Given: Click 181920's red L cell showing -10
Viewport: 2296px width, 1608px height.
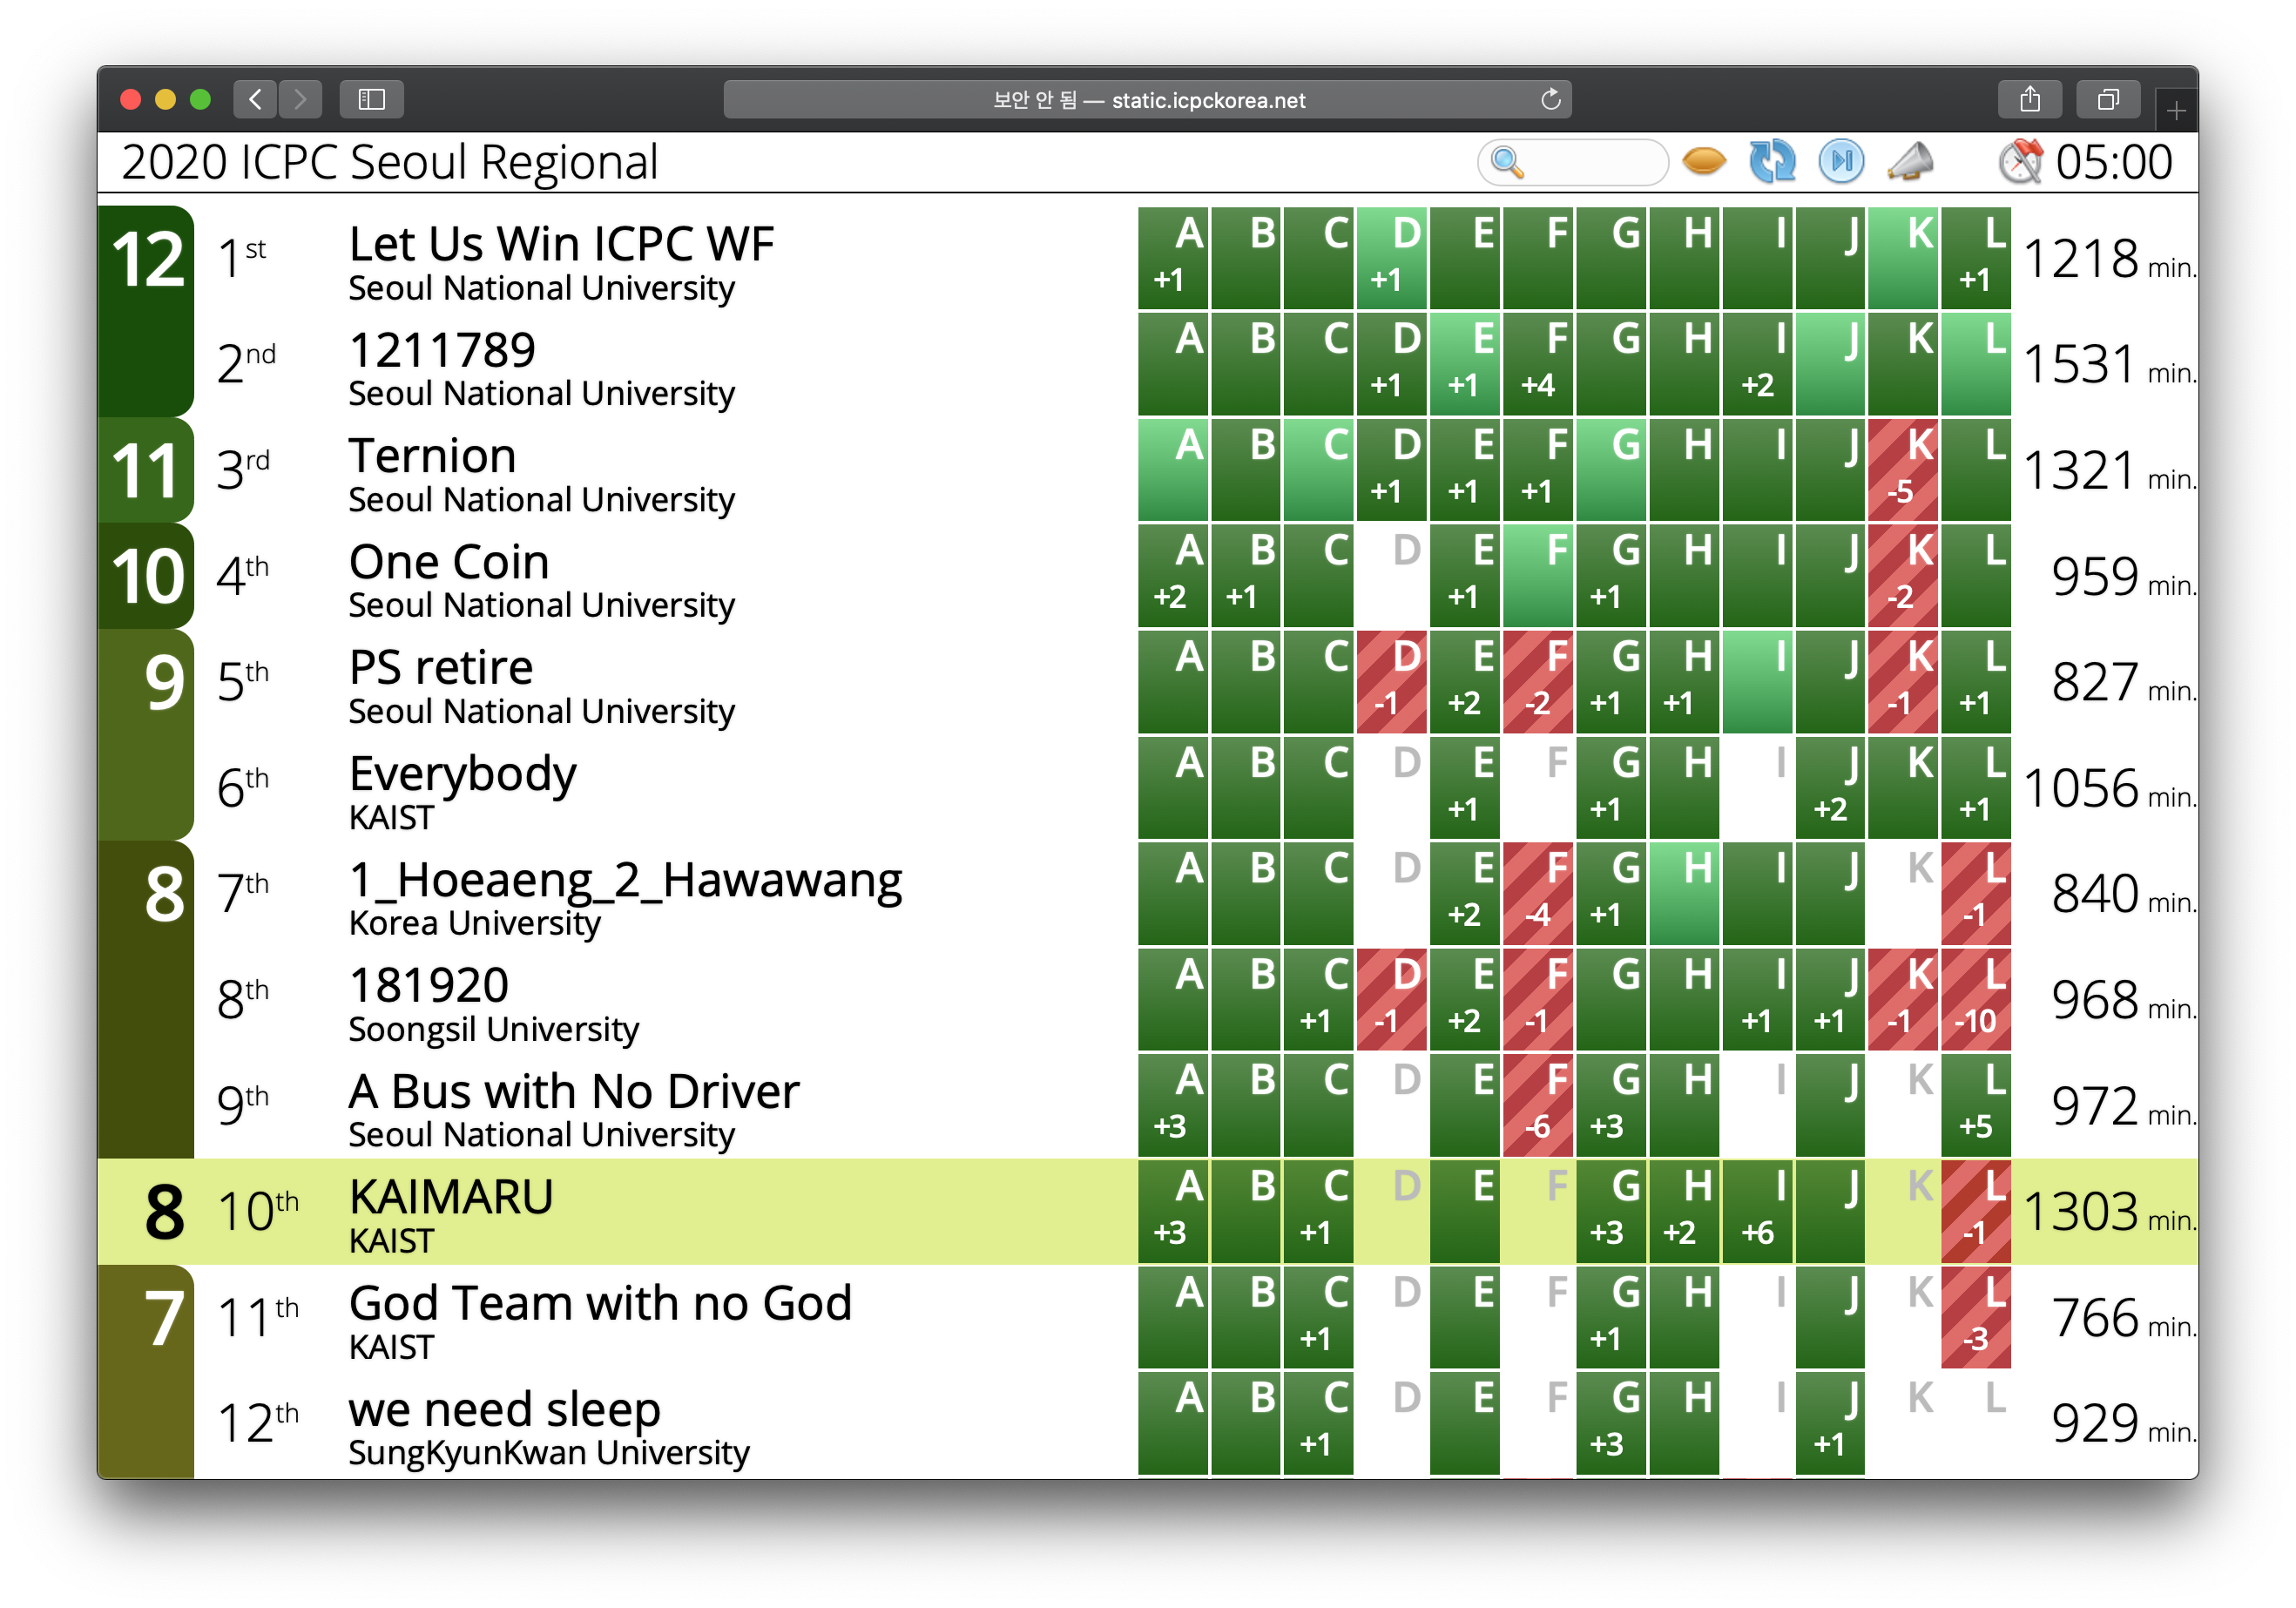Looking at the screenshot, I should pyautogui.click(x=1975, y=999).
